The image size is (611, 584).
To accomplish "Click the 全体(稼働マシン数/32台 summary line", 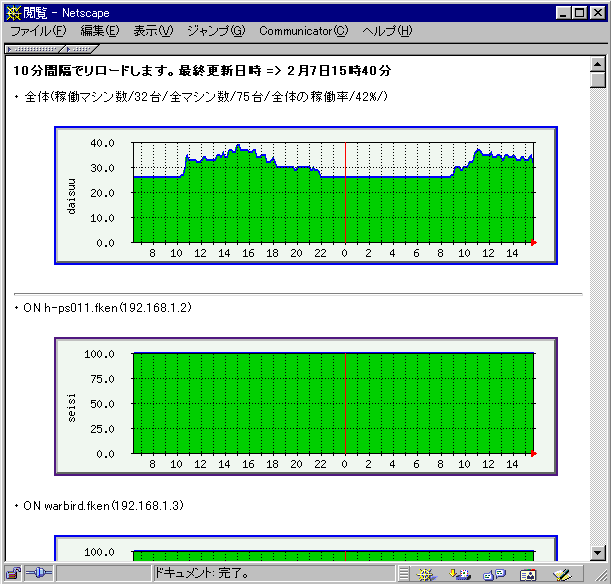I will 206,97.
